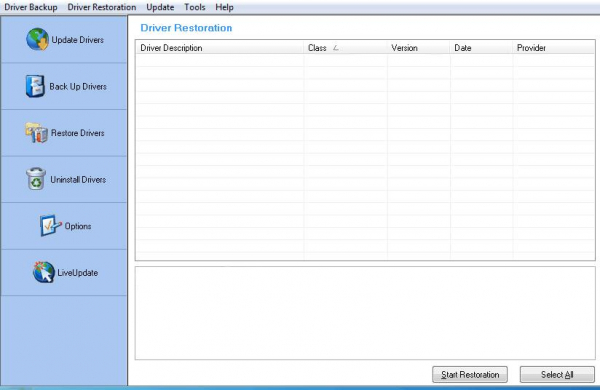Open the Driver Restoration menu
600x390 pixels.
pos(102,7)
